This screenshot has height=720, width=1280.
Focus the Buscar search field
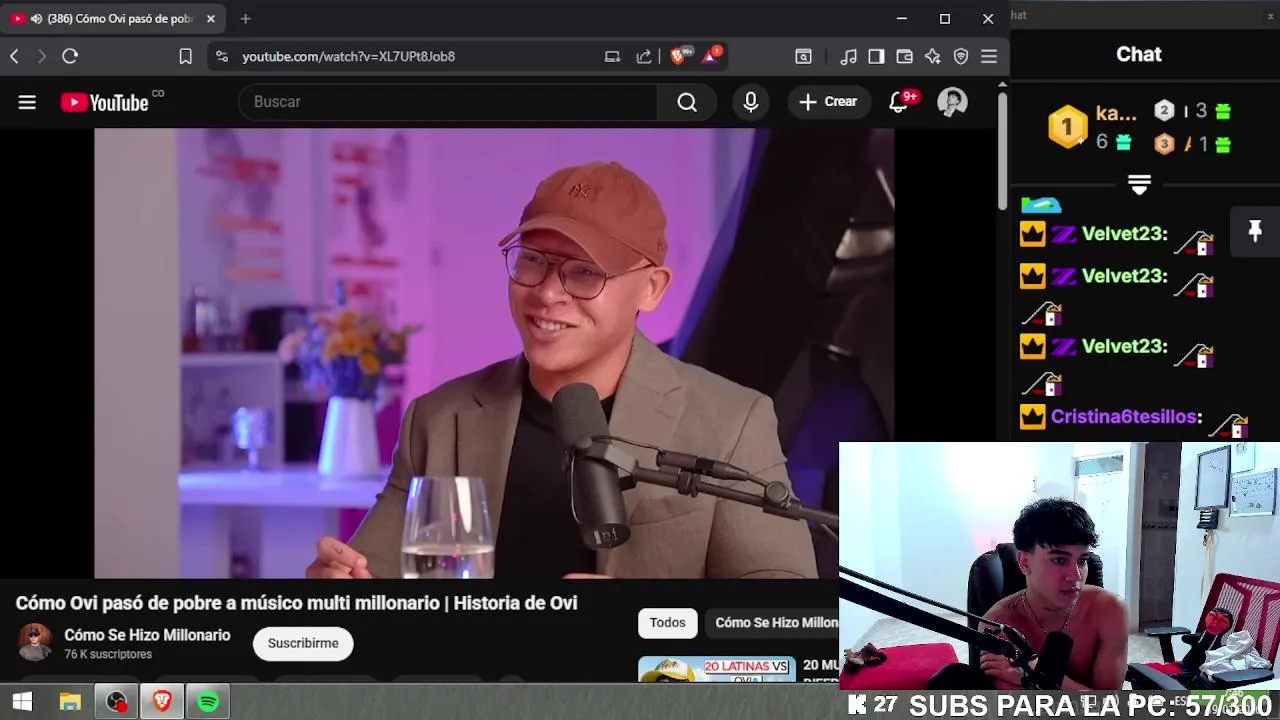(448, 102)
